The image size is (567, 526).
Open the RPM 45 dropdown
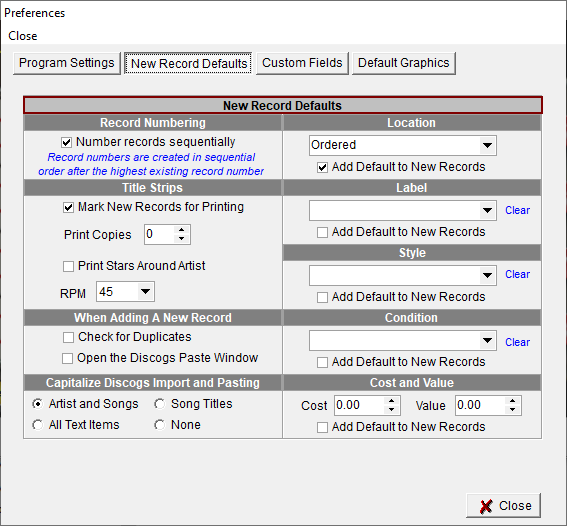[x=145, y=291]
